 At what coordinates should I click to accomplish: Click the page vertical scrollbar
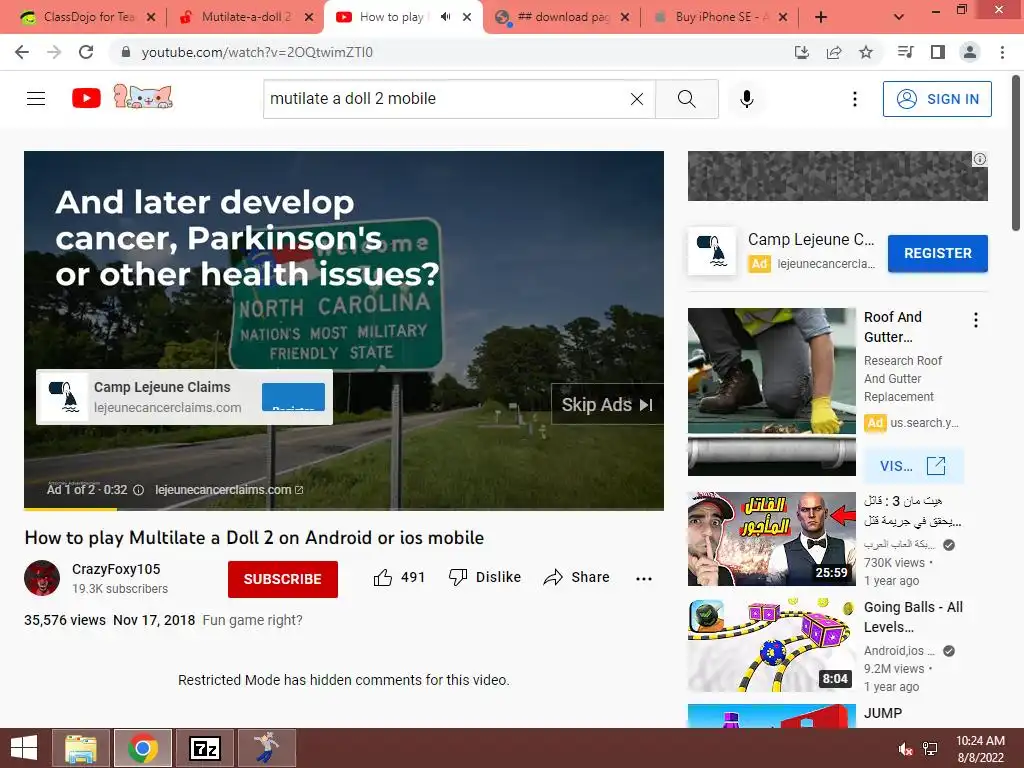(1016, 153)
